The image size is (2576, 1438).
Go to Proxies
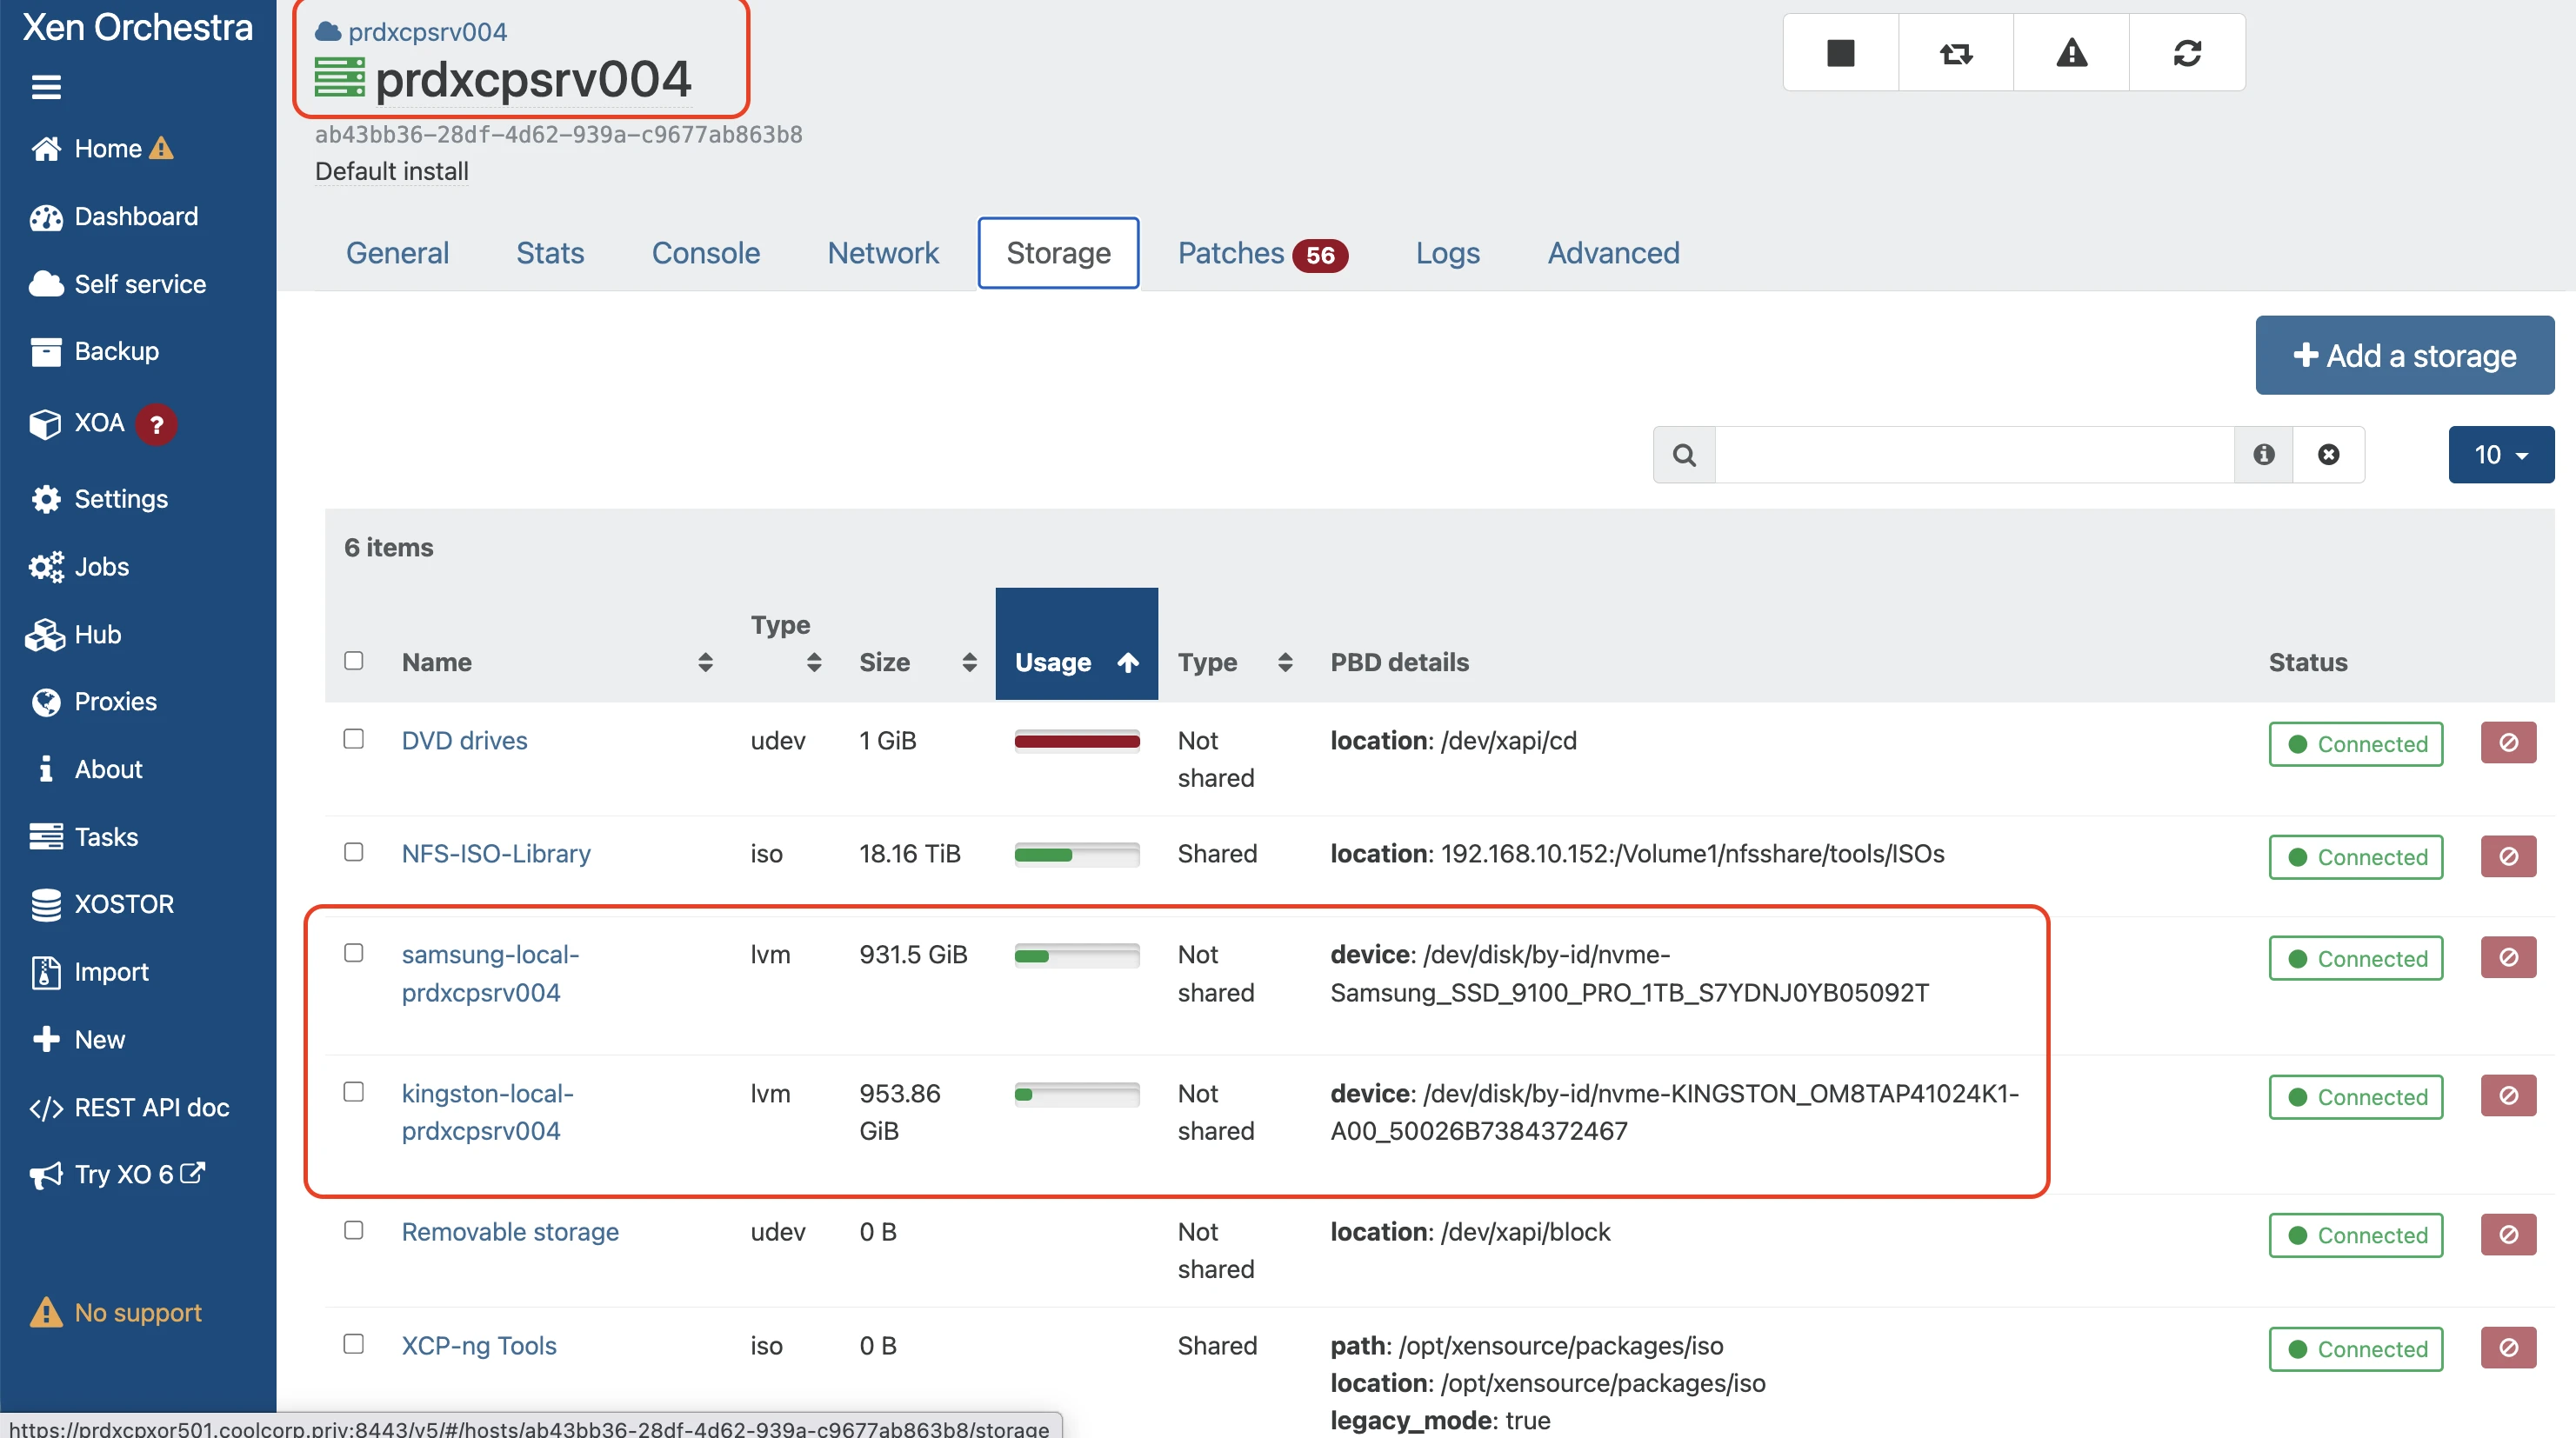coord(94,701)
